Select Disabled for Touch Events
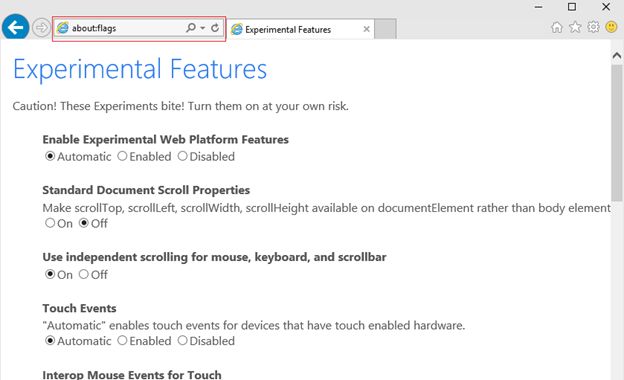 tap(182, 341)
